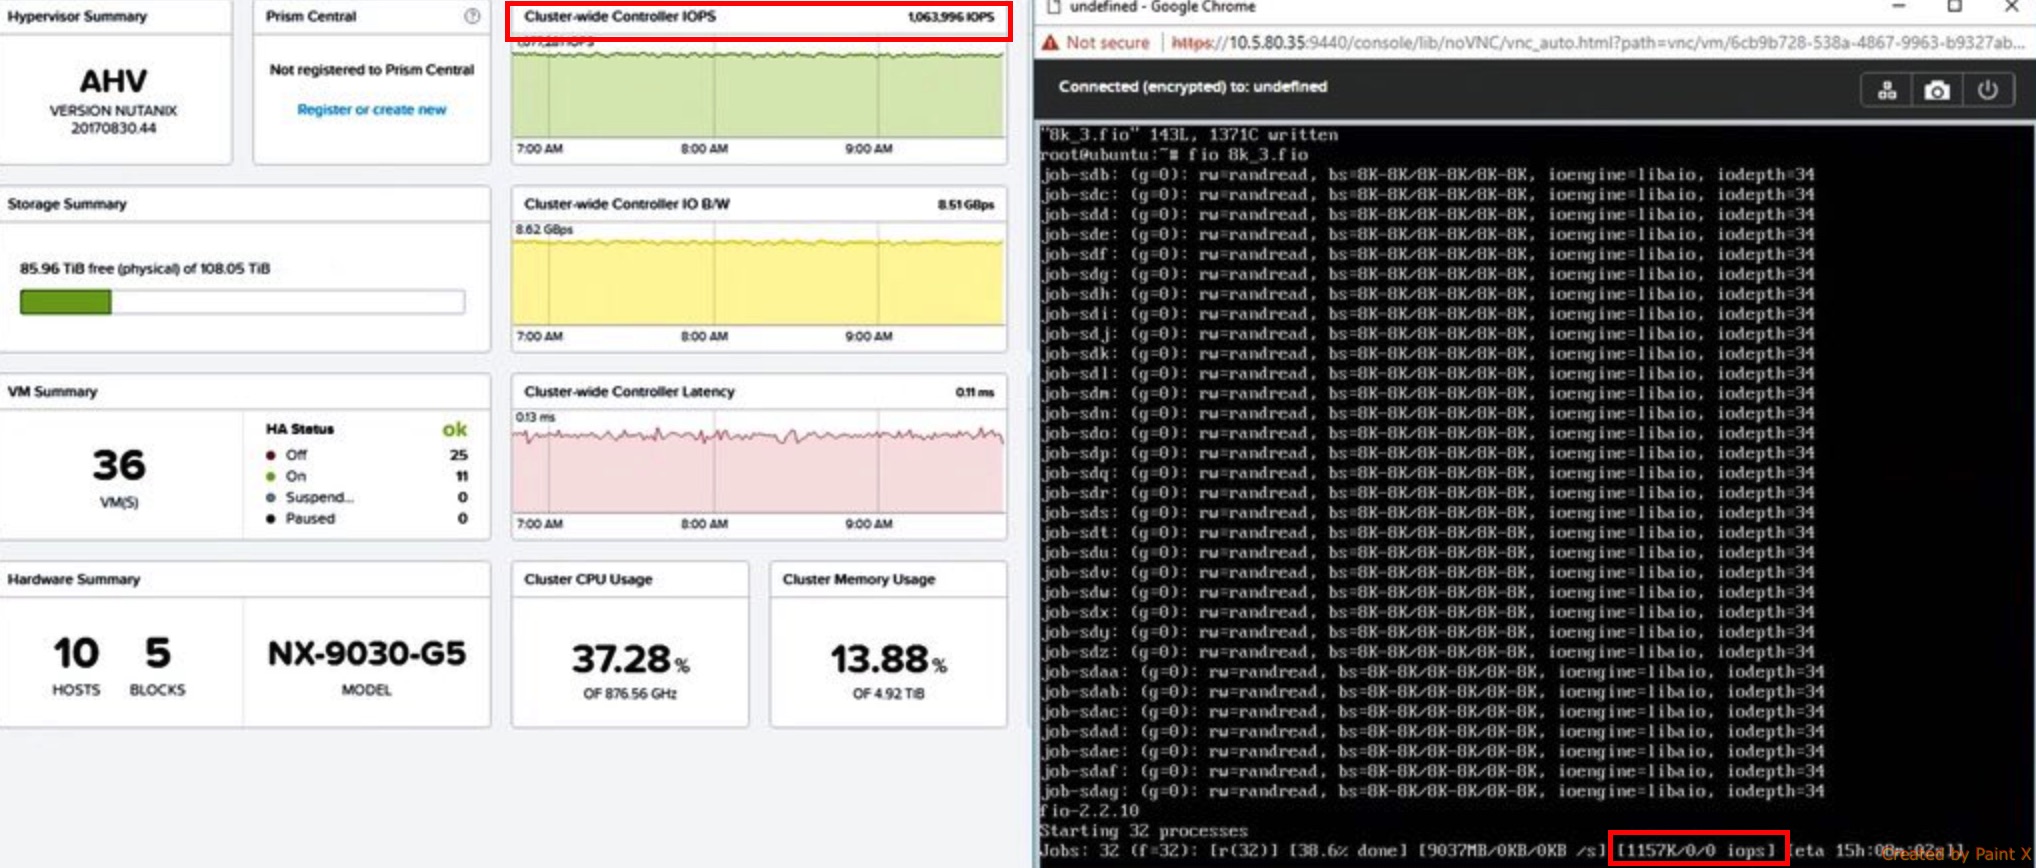Click the Cluster-wide Controller Latency pink chart
This screenshot has height=868, width=2036.
coord(757,472)
